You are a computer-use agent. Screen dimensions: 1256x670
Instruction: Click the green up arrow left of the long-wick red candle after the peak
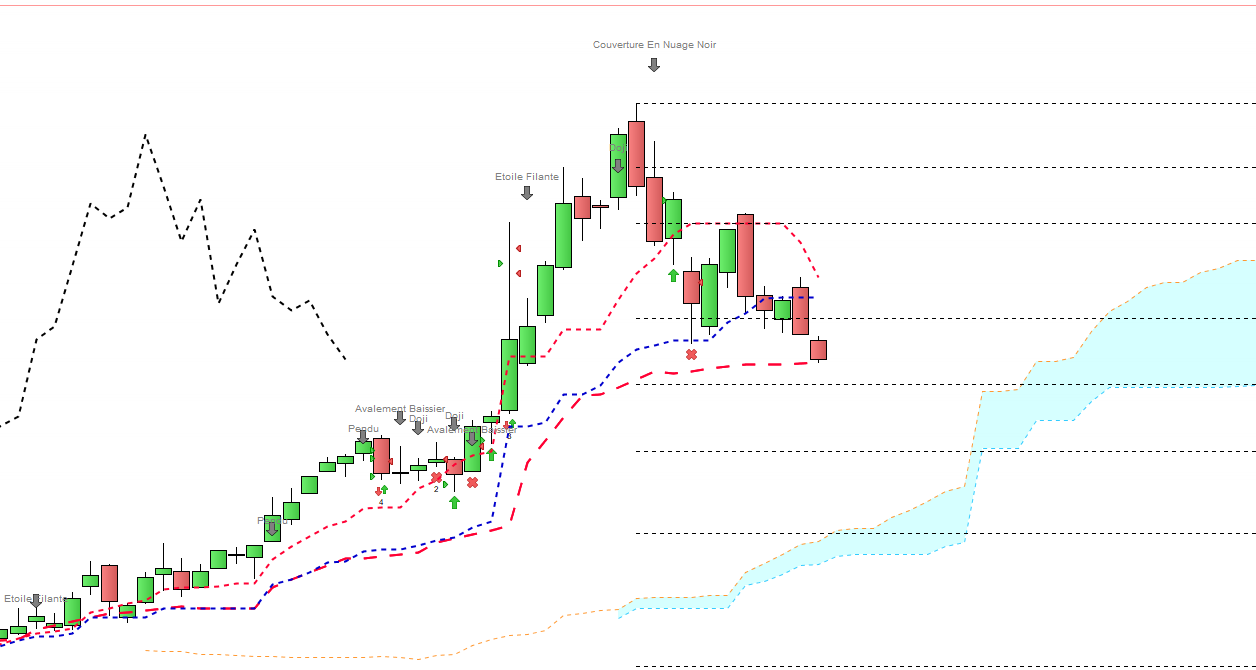click(x=673, y=275)
